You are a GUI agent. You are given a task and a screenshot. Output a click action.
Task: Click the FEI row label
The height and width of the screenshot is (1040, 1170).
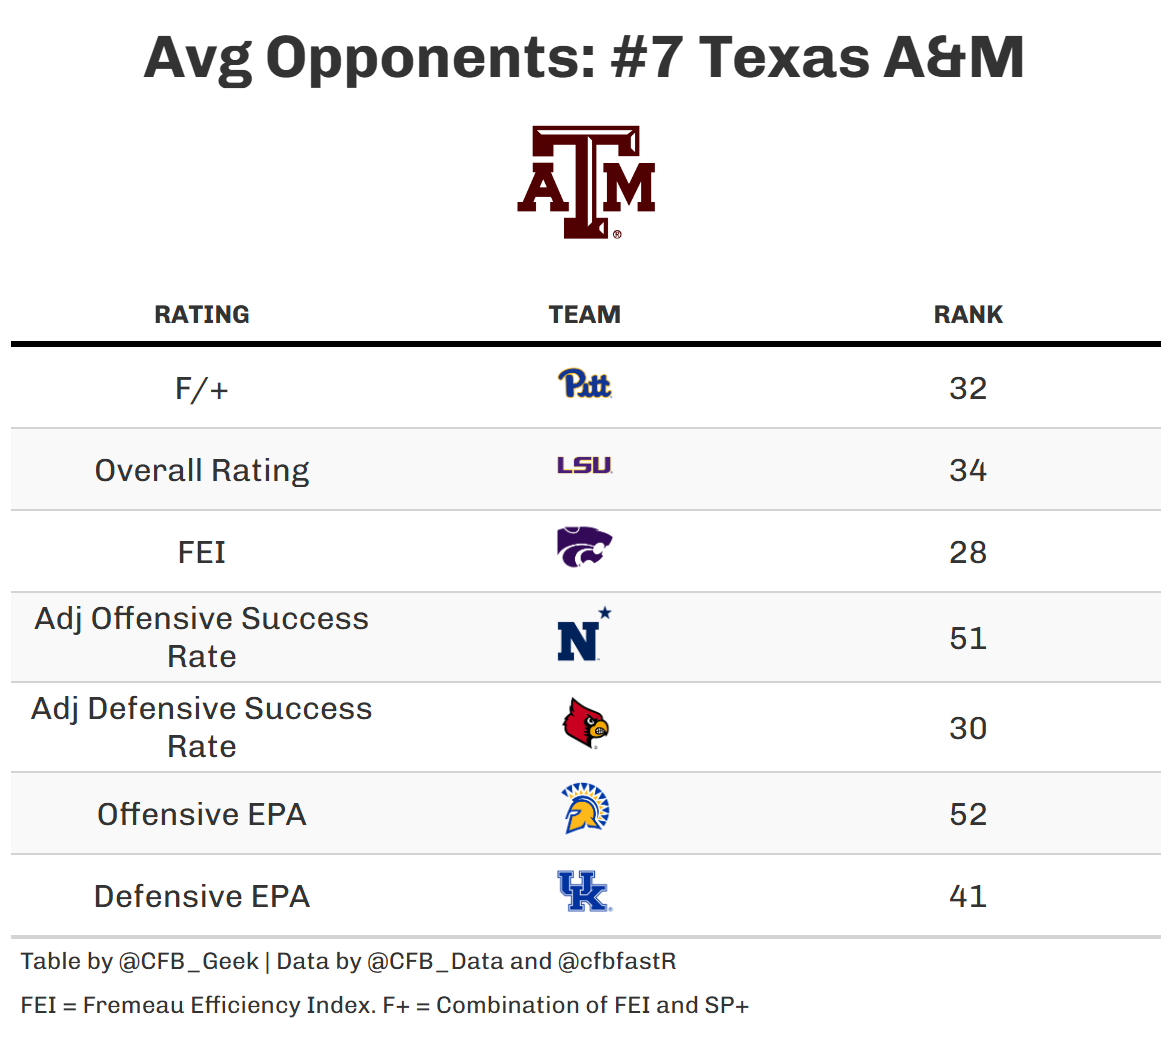pos(202,552)
